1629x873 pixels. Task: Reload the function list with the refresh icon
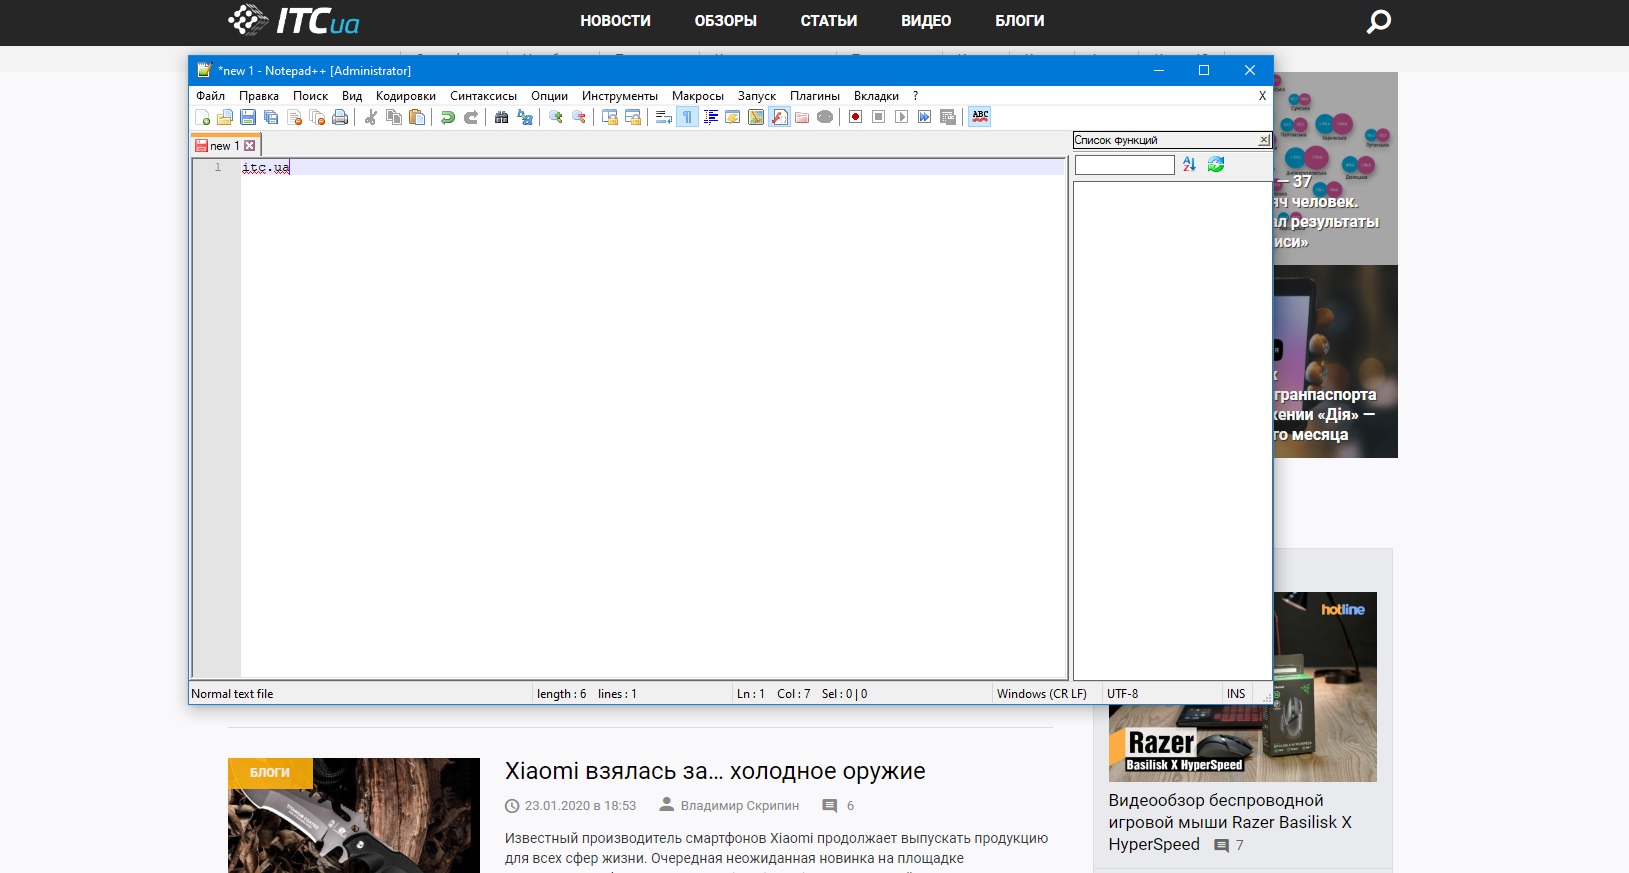tap(1216, 165)
